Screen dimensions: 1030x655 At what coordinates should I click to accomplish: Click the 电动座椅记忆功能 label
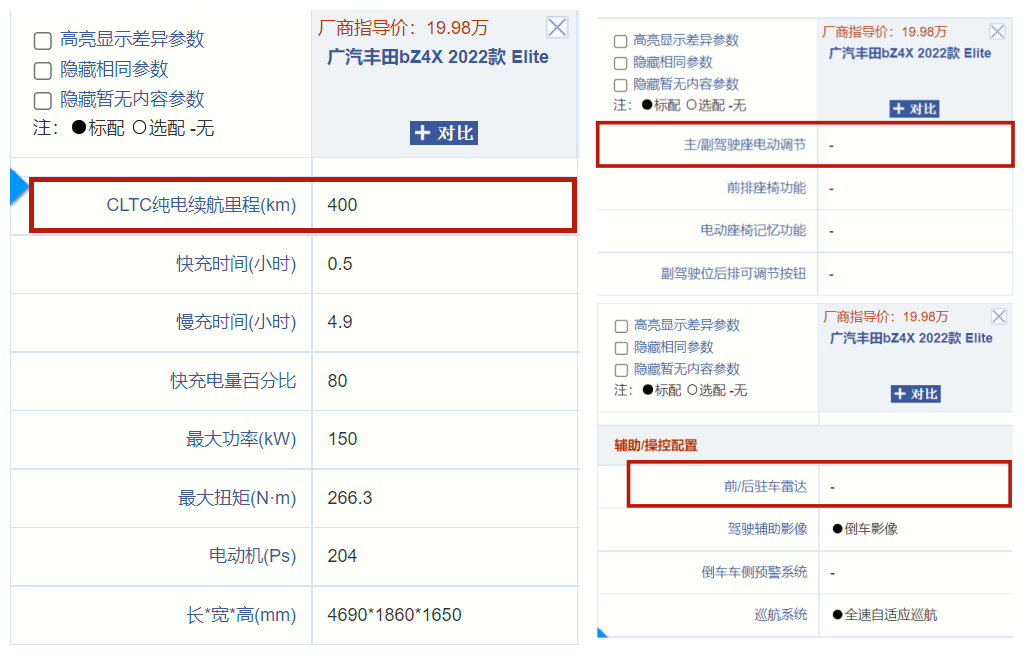pyautogui.click(x=753, y=230)
